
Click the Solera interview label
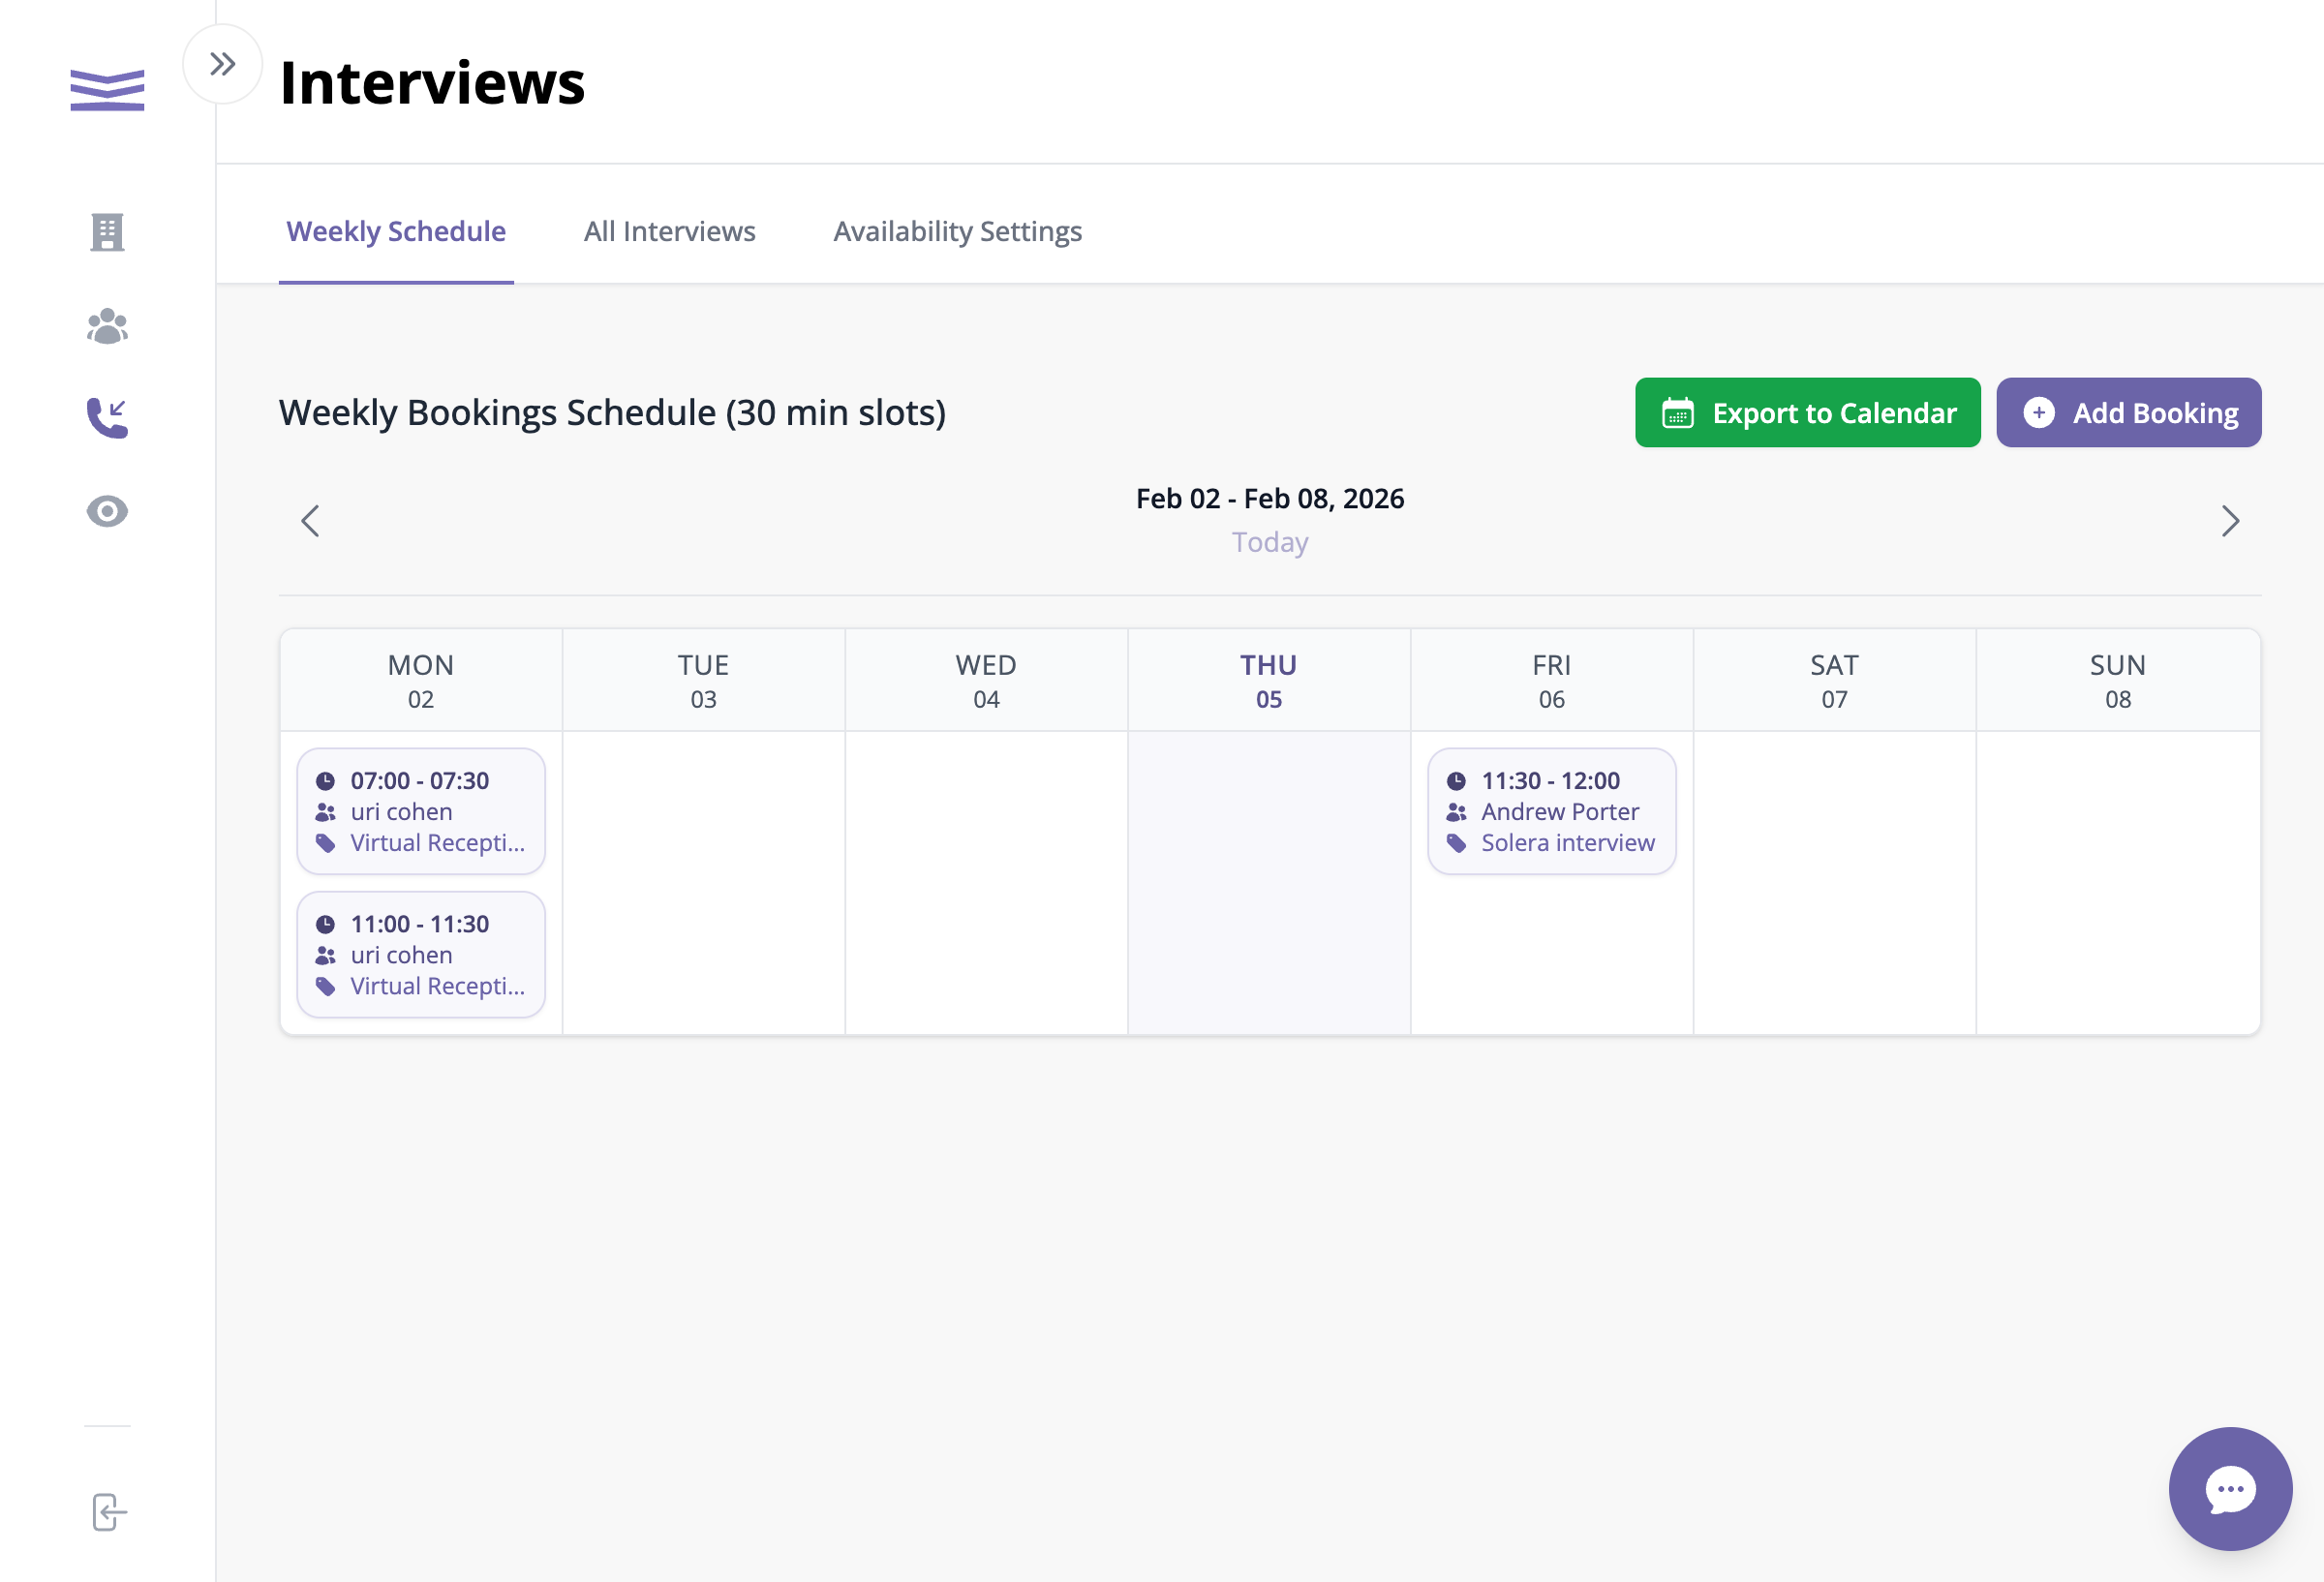pyautogui.click(x=1567, y=843)
